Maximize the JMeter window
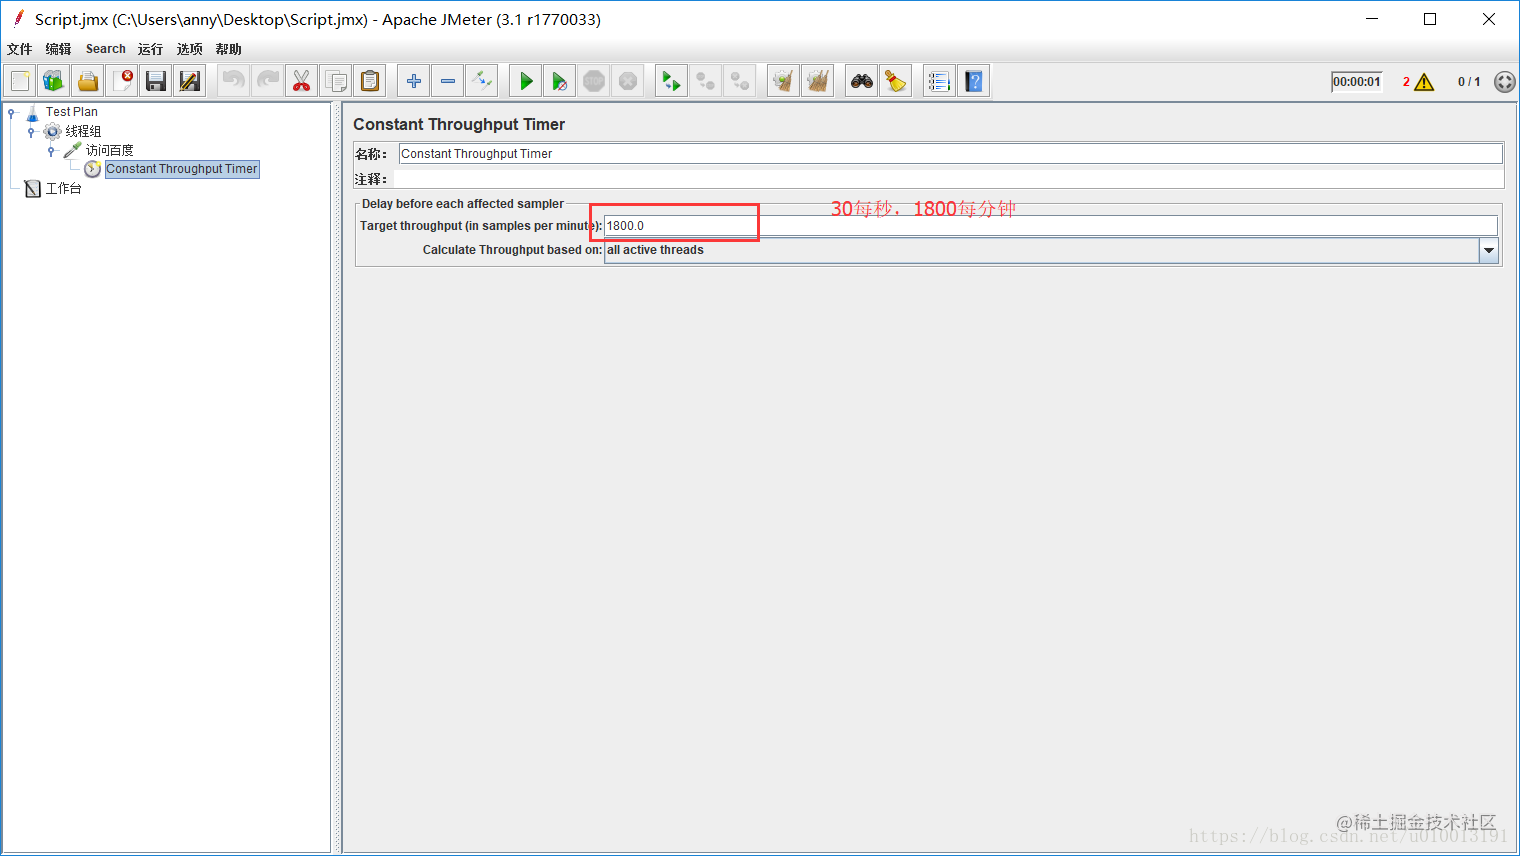1520x856 pixels. tap(1430, 19)
